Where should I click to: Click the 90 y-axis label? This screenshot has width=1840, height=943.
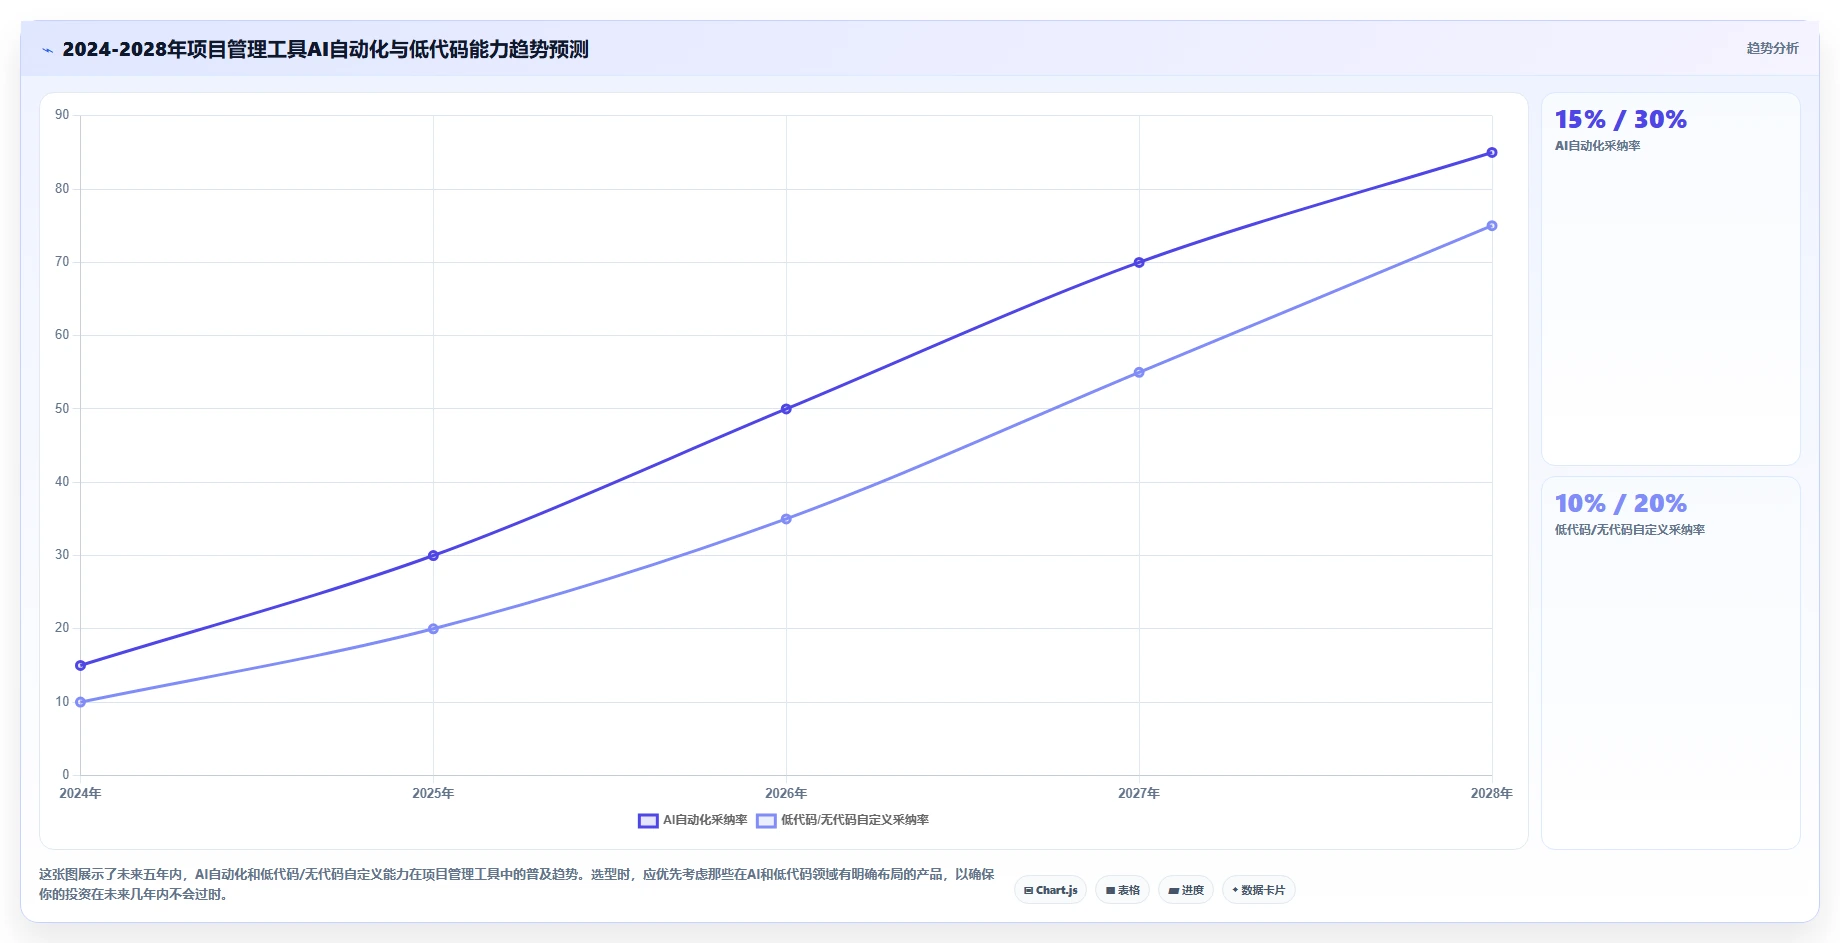coord(62,115)
